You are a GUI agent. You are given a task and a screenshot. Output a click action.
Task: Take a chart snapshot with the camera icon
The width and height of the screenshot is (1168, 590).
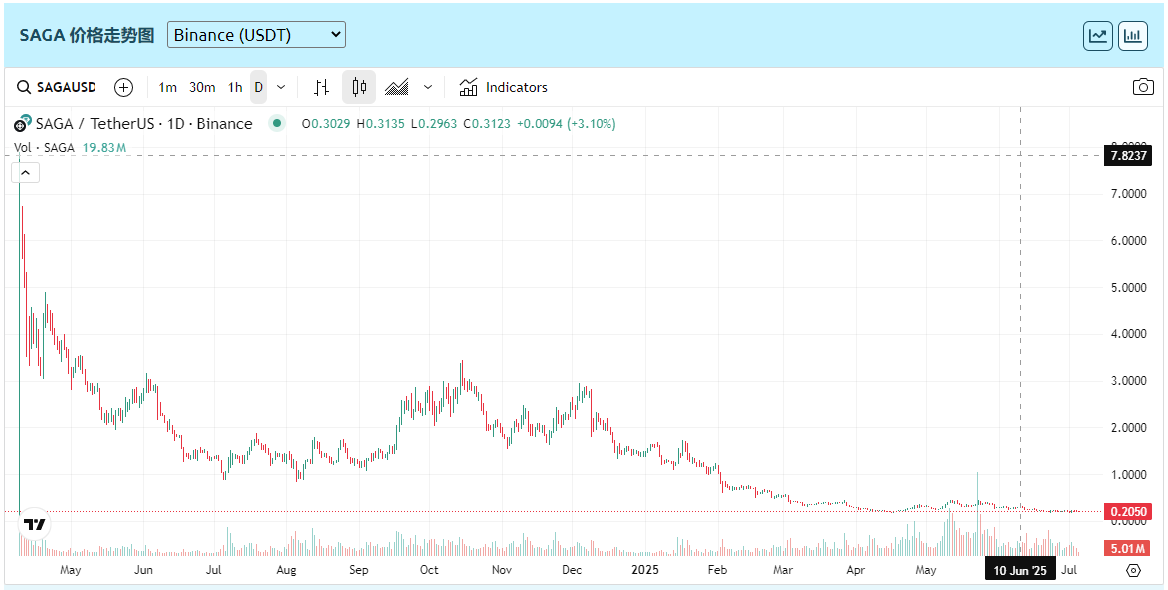pyautogui.click(x=1143, y=87)
